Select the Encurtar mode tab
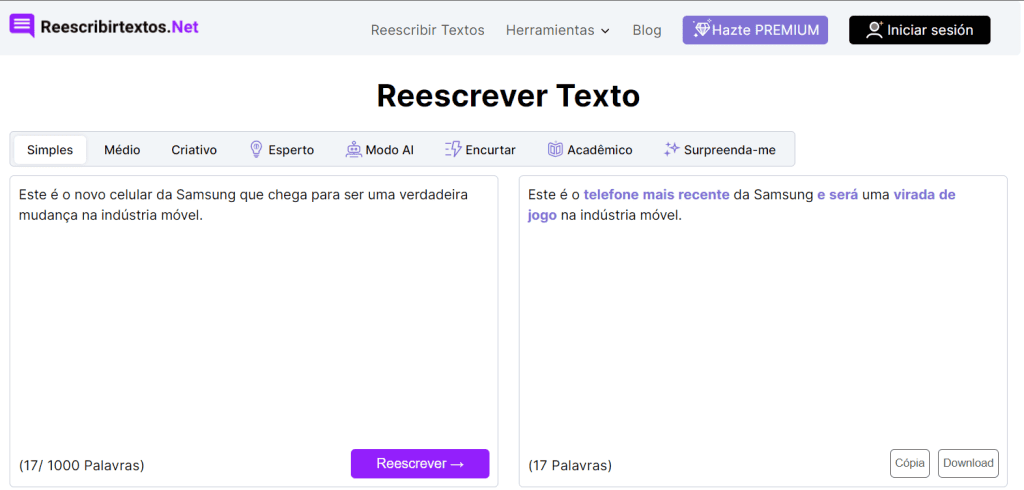Image resolution: width=1024 pixels, height=490 pixels. point(480,150)
